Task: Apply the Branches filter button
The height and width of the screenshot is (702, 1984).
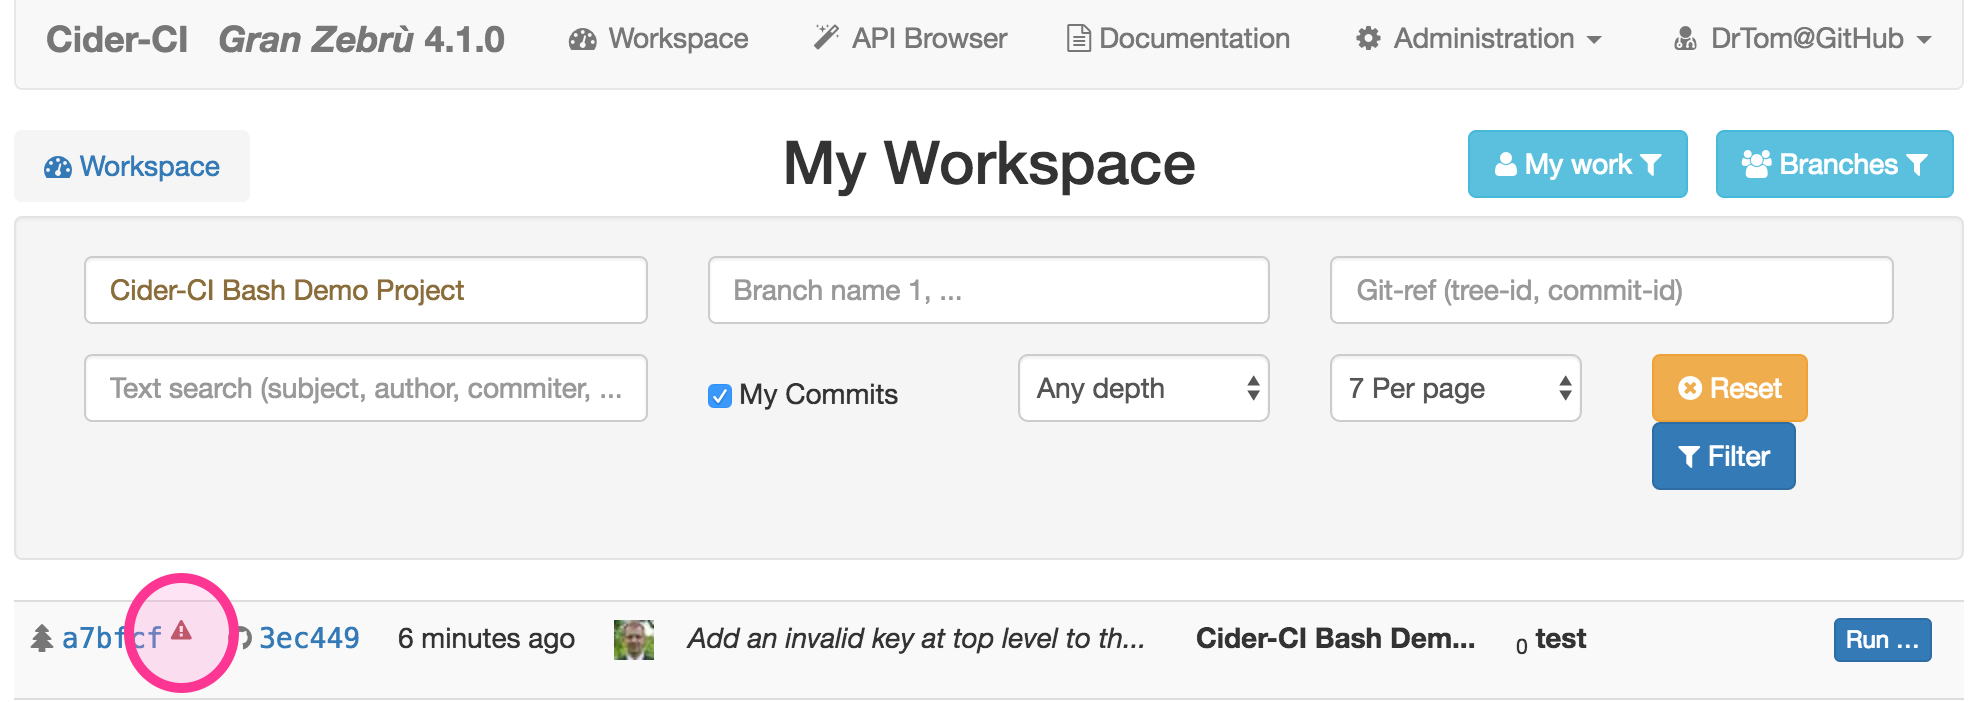Action: click(x=1834, y=164)
